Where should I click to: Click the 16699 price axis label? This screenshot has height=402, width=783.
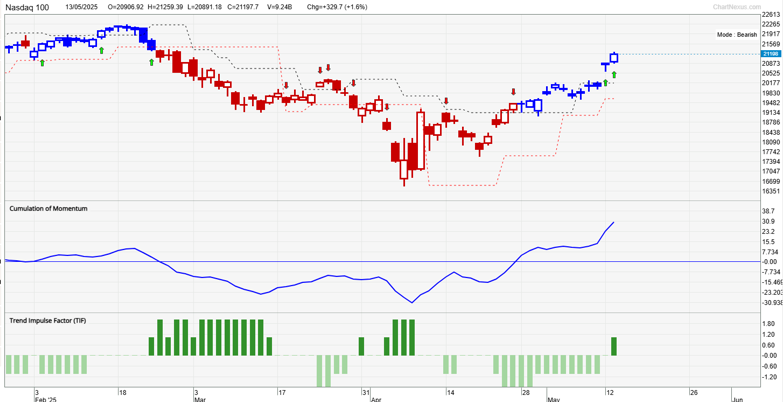coord(771,181)
